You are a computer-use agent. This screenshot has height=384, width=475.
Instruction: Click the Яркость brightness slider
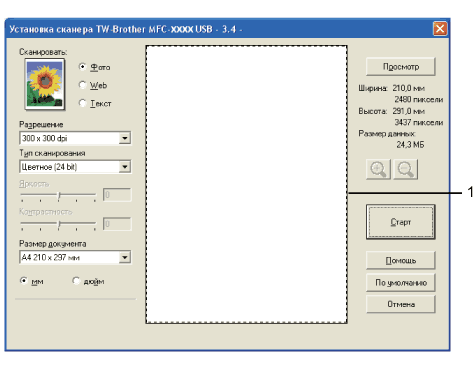pos(58,196)
